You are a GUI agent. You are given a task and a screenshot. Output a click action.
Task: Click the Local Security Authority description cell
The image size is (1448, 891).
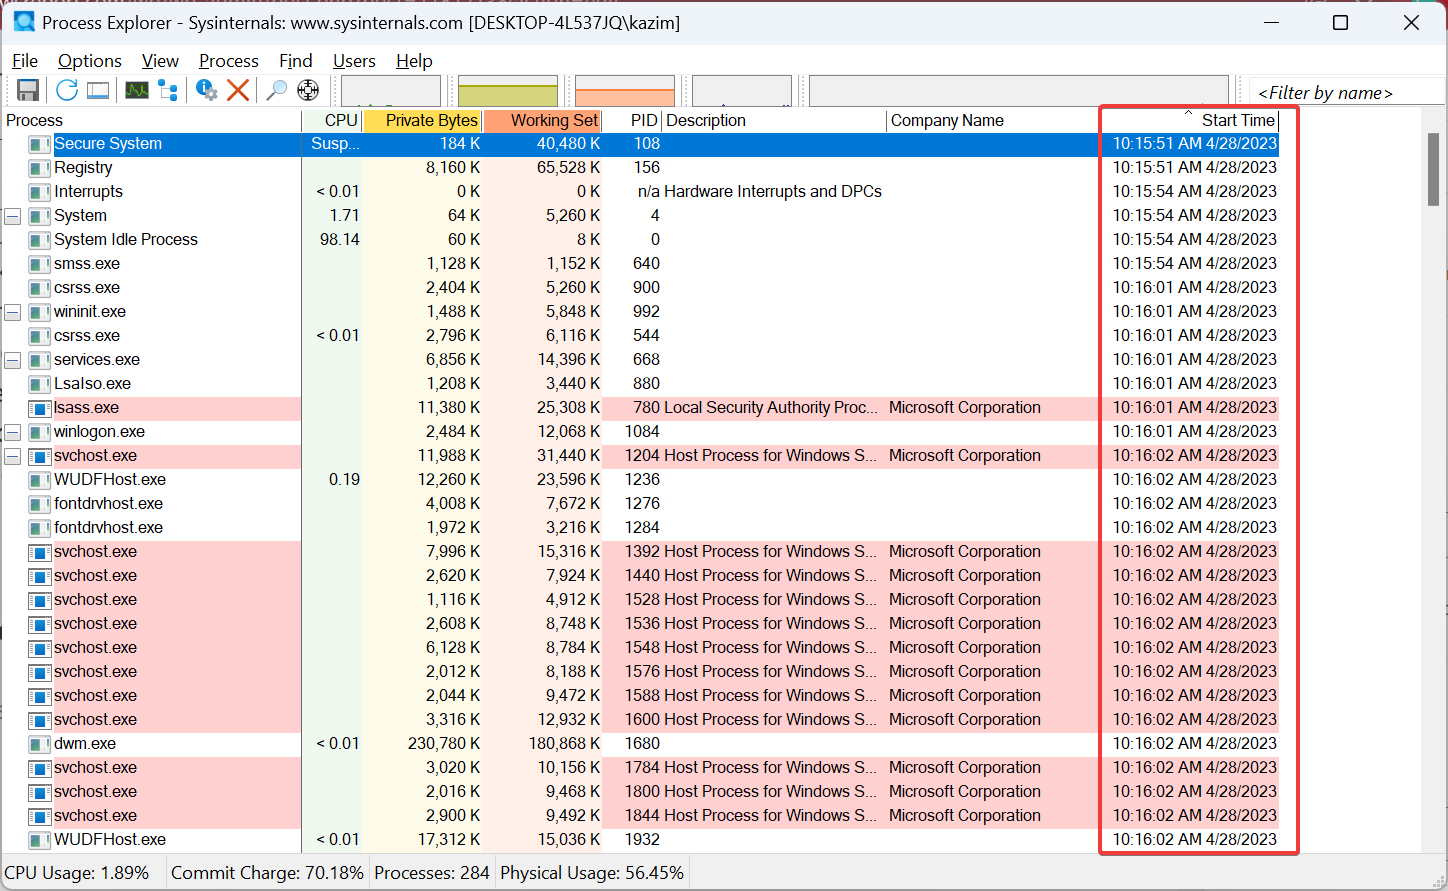(771, 408)
